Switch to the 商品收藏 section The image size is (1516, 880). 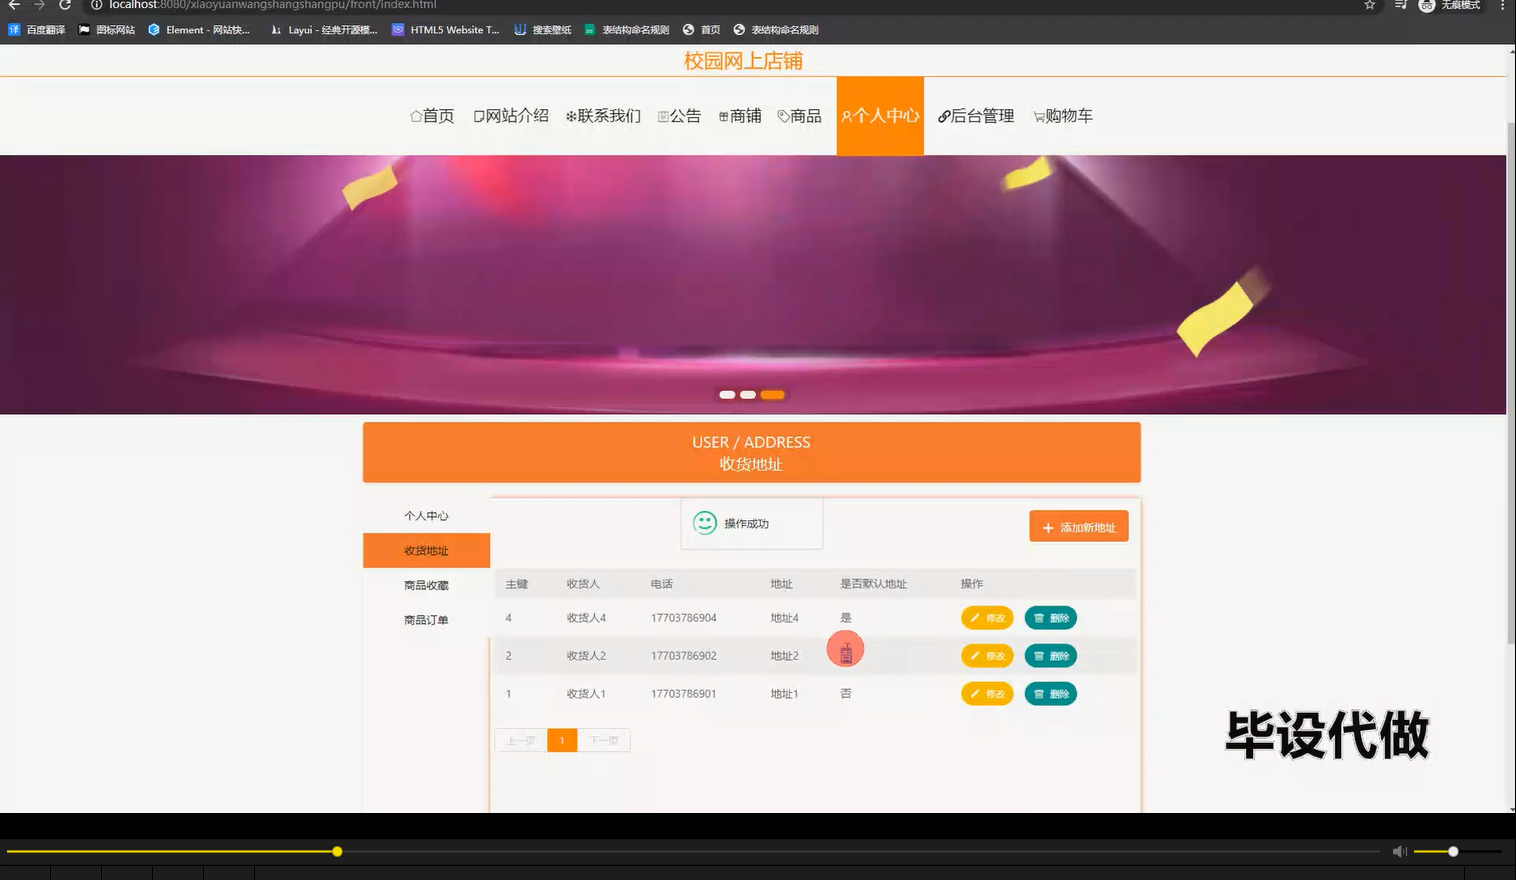coord(427,585)
